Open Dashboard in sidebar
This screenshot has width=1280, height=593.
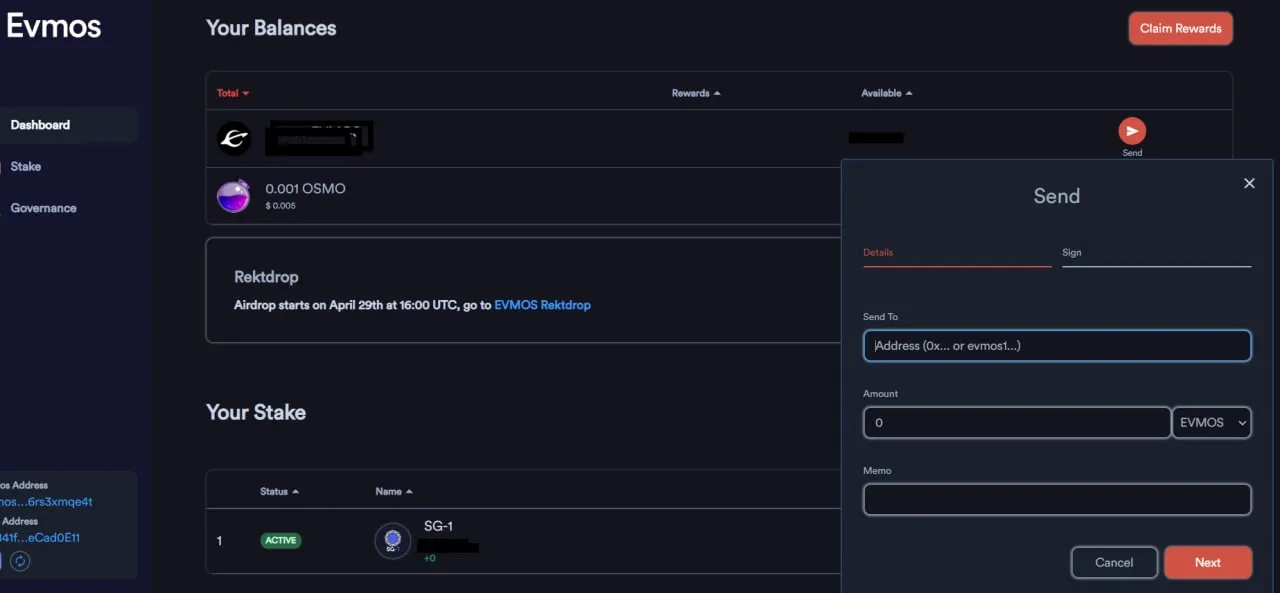tap(69, 125)
